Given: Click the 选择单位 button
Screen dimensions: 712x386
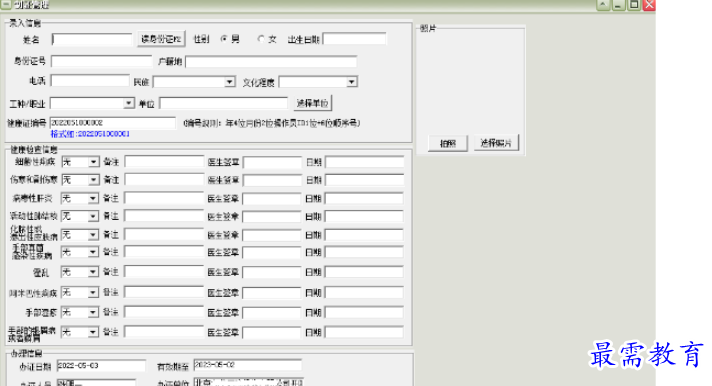Looking at the screenshot, I should point(312,104).
